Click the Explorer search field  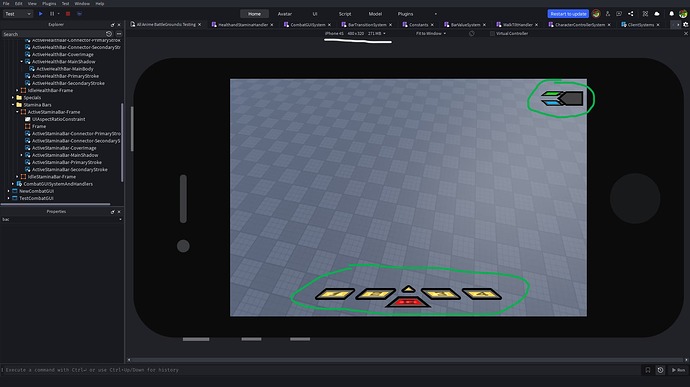tap(53, 34)
